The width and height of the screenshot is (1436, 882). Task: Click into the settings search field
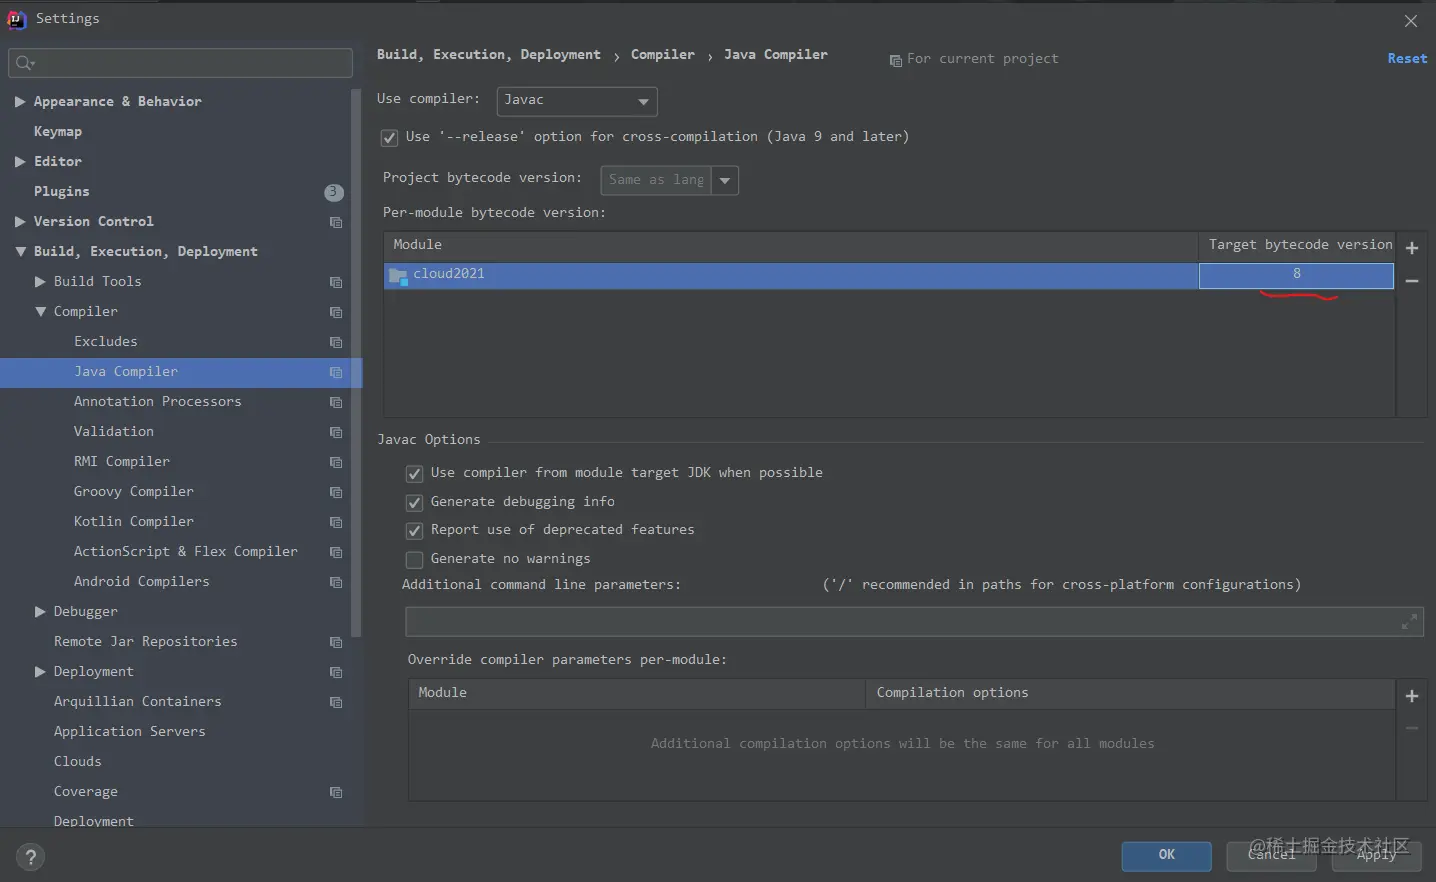180,63
